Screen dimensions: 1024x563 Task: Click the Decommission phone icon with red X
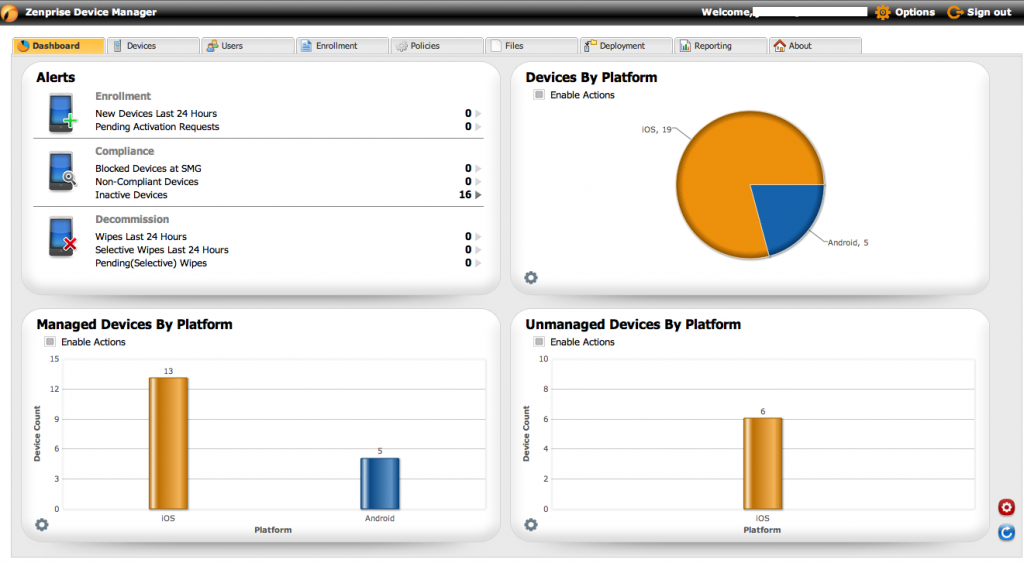62,237
